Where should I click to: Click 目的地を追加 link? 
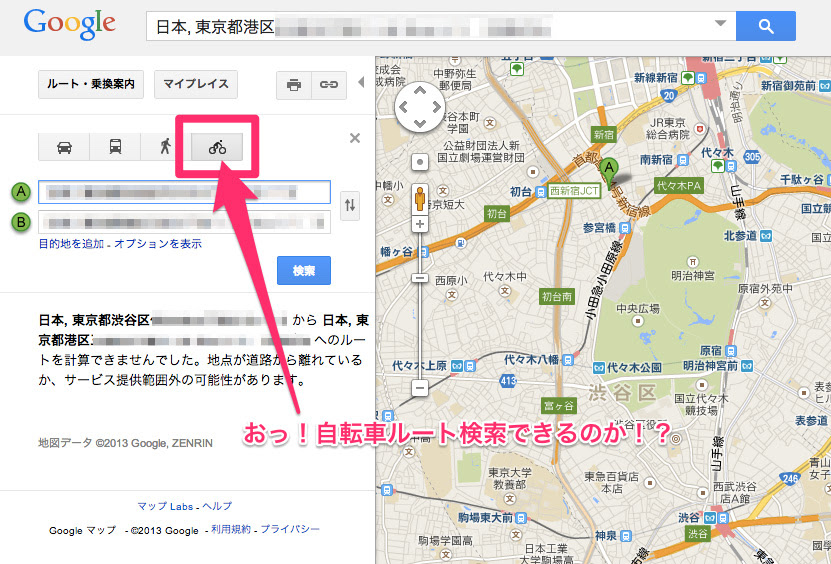click(x=71, y=244)
